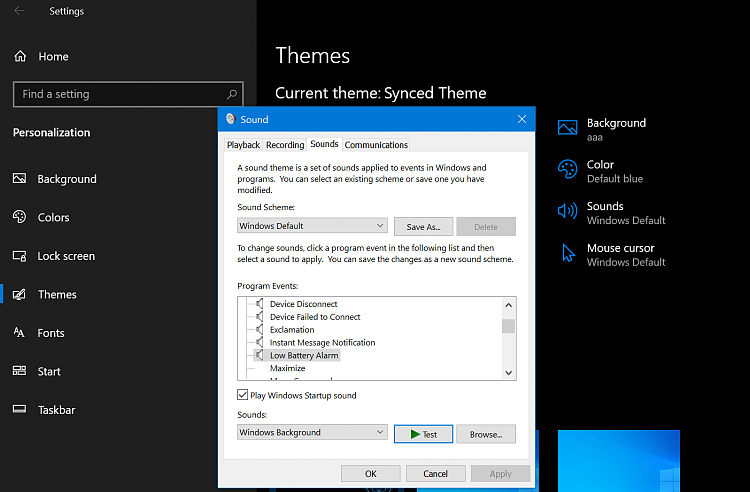Click the Mouse cursor label text
Screen dimensions: 750x492
(x=620, y=248)
